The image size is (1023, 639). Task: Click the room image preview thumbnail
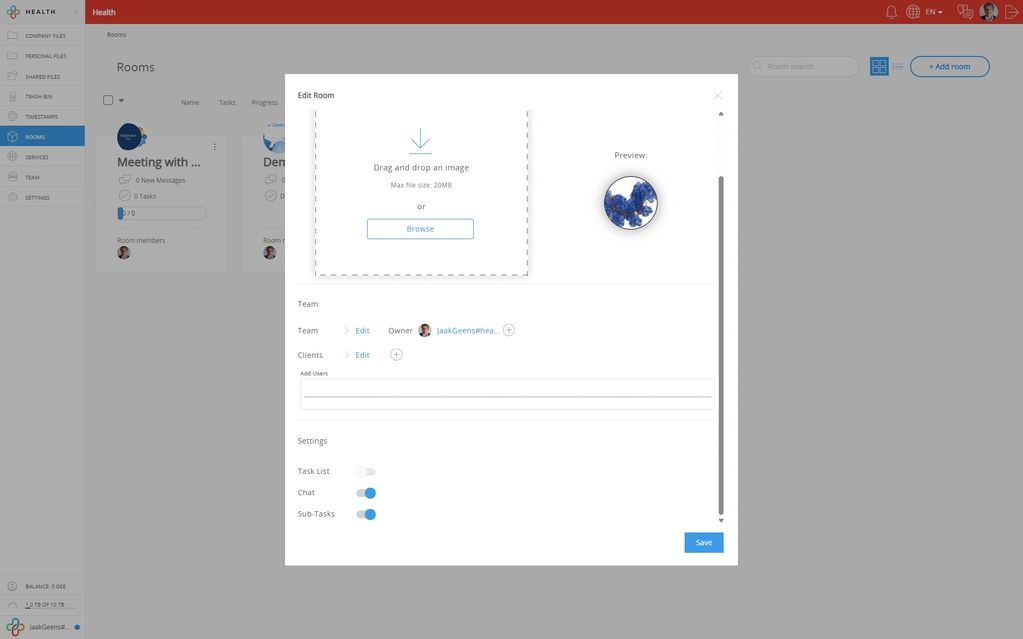tap(630, 203)
